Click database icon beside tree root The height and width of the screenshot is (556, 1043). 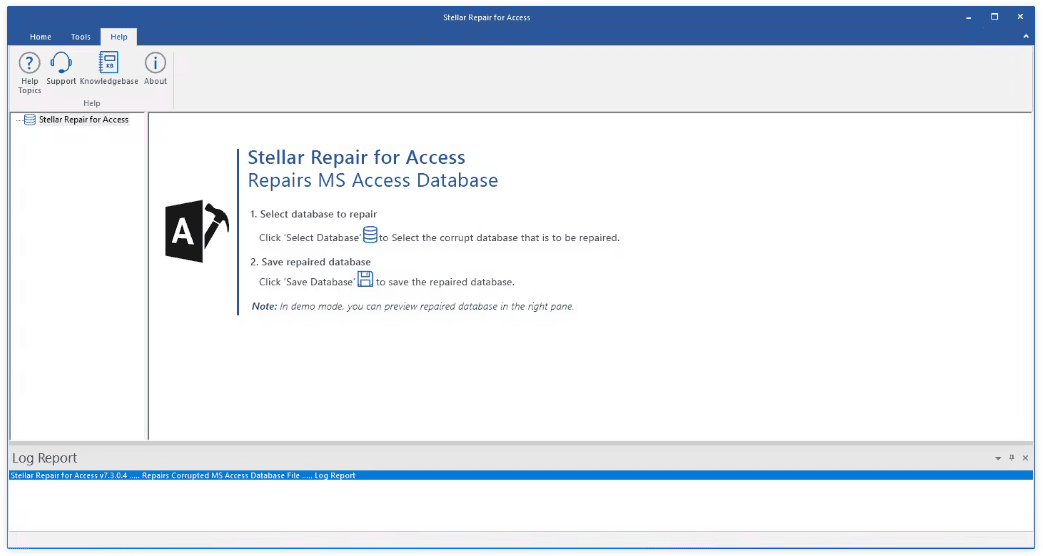tap(30, 120)
